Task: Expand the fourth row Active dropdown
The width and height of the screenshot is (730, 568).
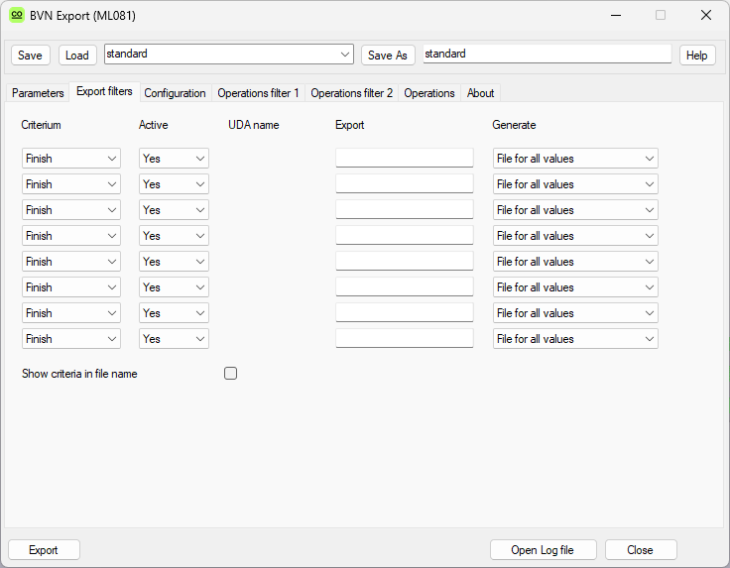Action: (174, 236)
